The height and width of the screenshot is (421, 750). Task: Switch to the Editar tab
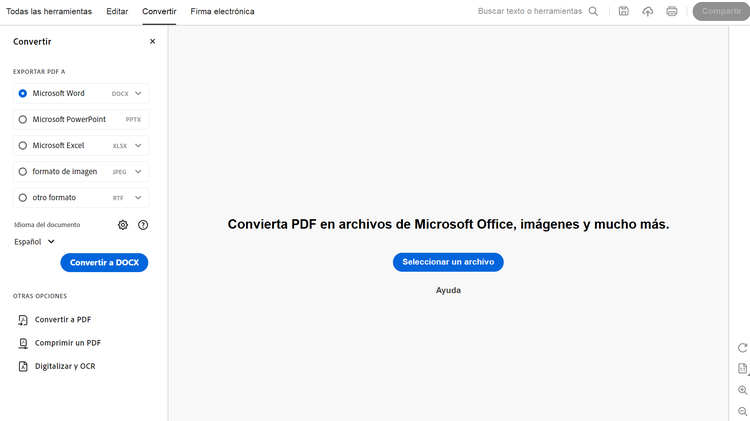pyautogui.click(x=116, y=11)
